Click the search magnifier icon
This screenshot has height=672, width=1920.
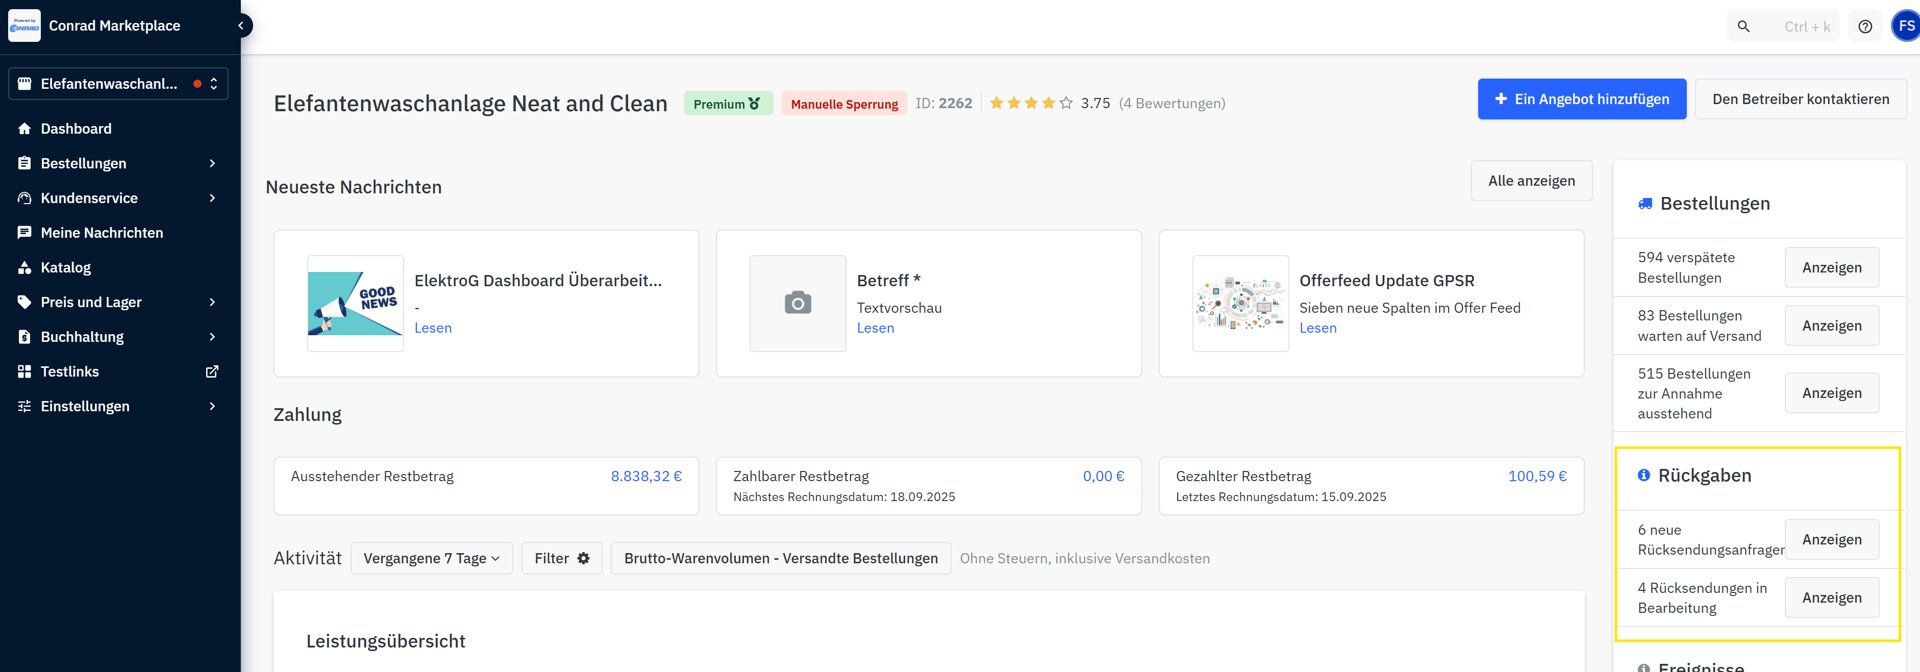point(1743,27)
